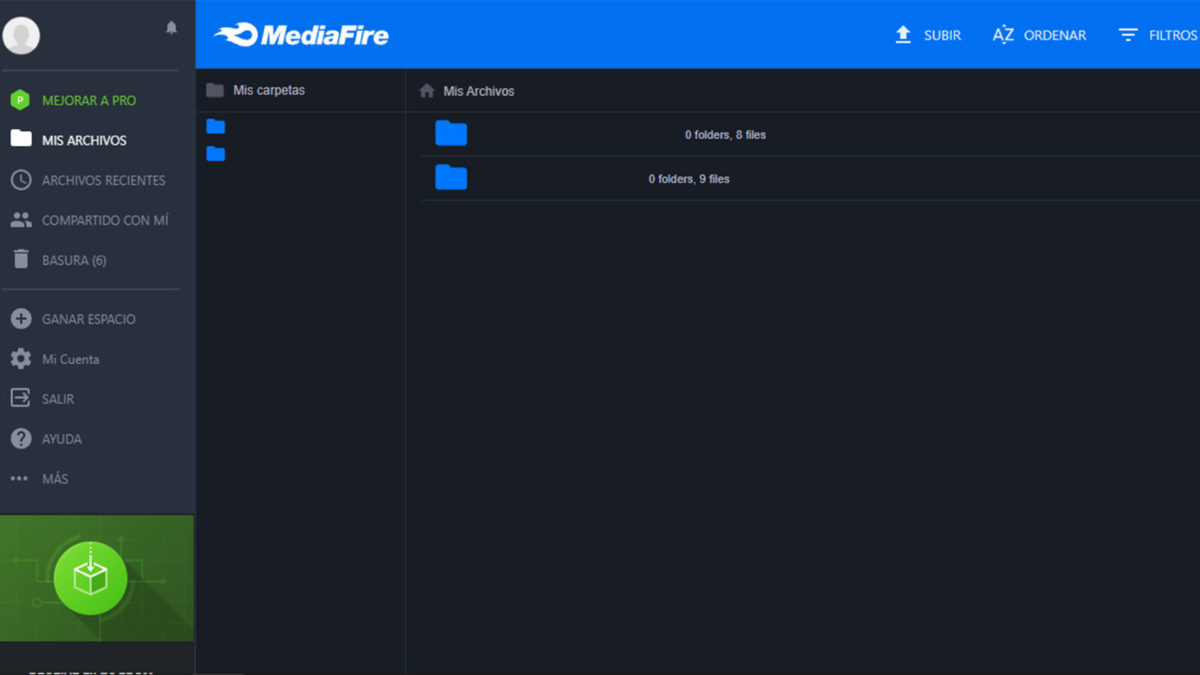Click the plus icon for GANAR ESPACIO
1200x675 pixels.
click(x=20, y=319)
